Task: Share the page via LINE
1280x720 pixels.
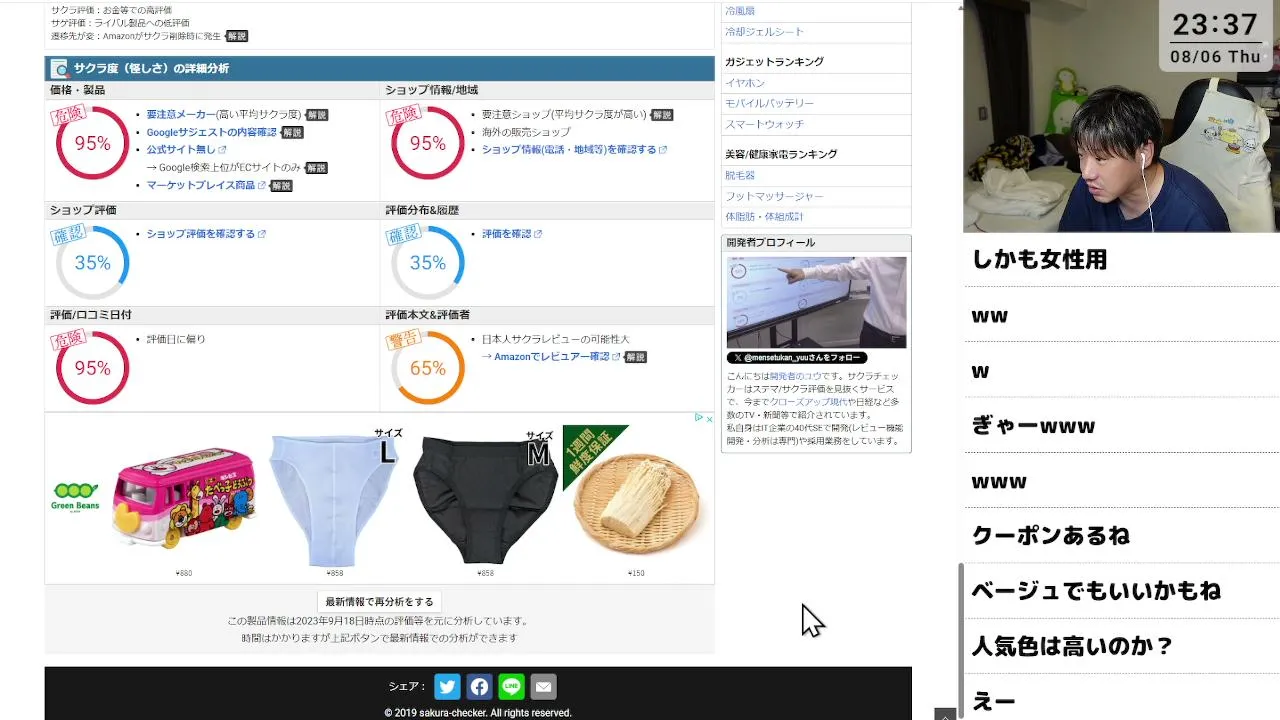Action: [x=511, y=687]
